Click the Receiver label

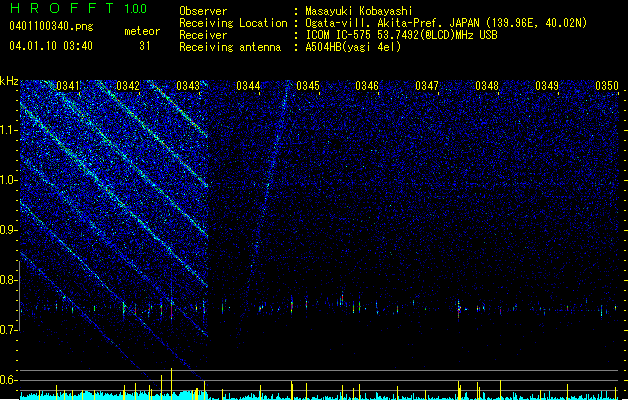click(203, 35)
